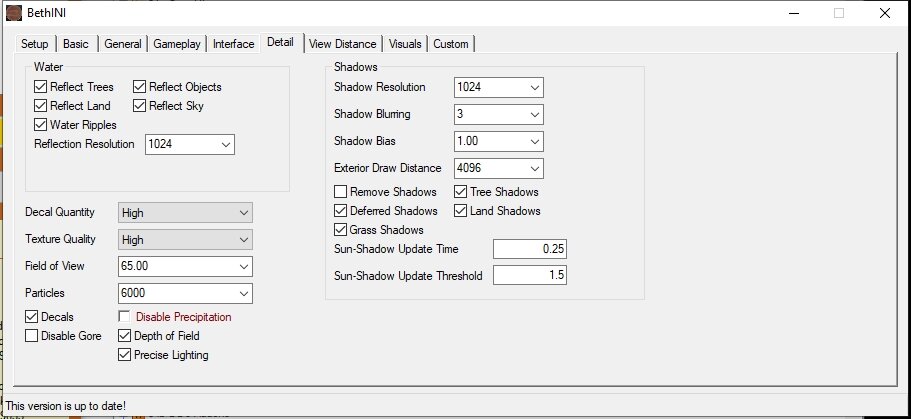Click the 'Decal Quantity' label

(60, 212)
